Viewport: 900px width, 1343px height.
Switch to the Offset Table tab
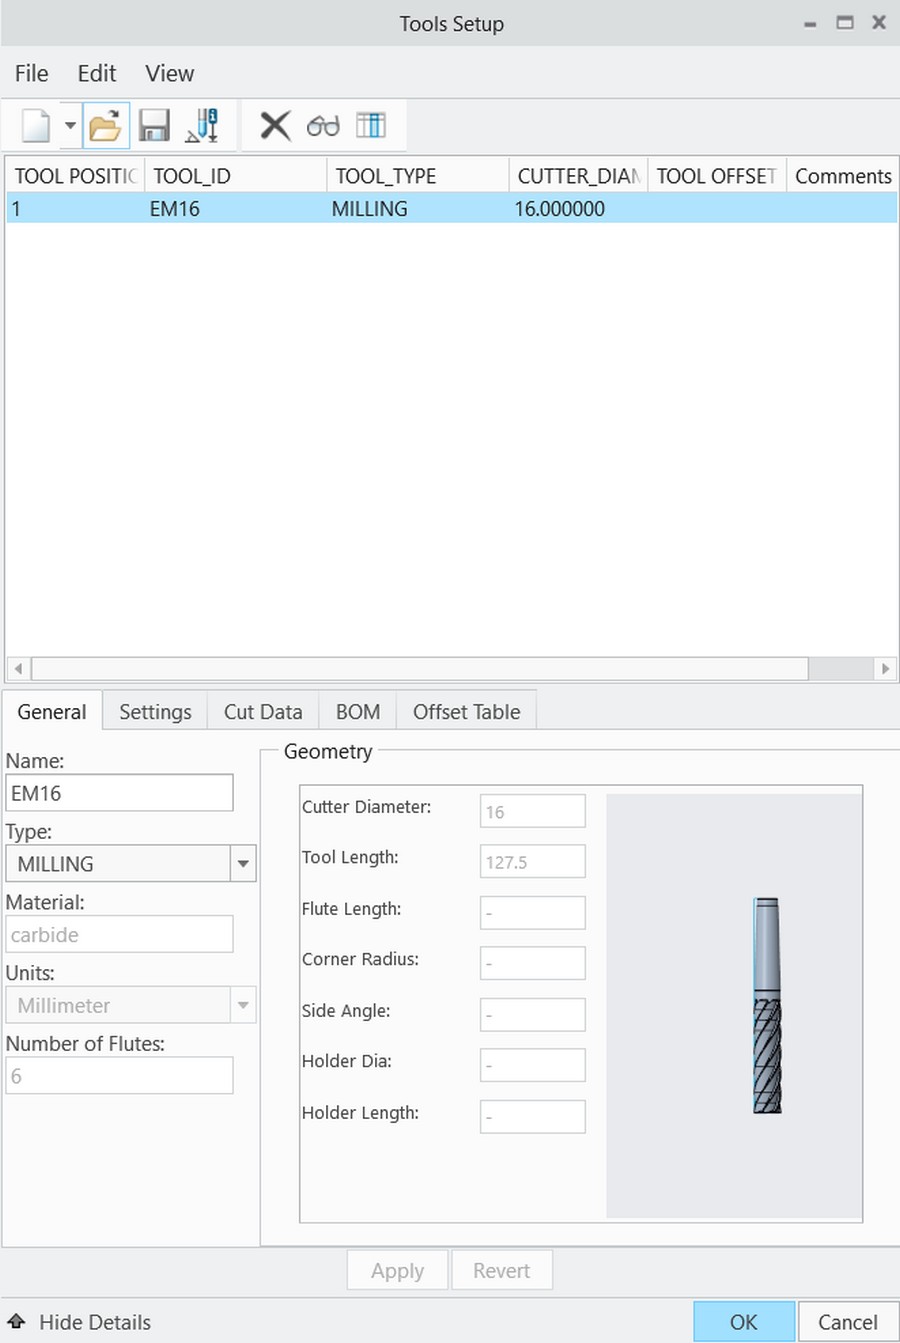(x=467, y=711)
